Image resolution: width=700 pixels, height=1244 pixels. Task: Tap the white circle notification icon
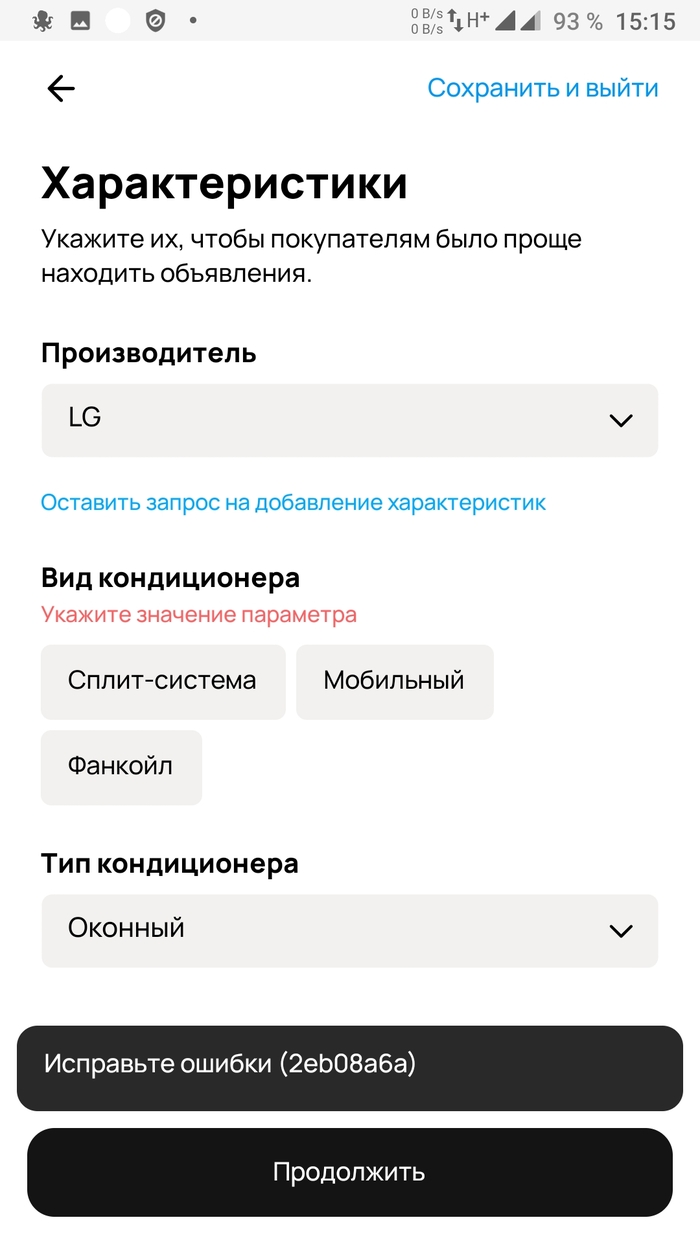(118, 20)
